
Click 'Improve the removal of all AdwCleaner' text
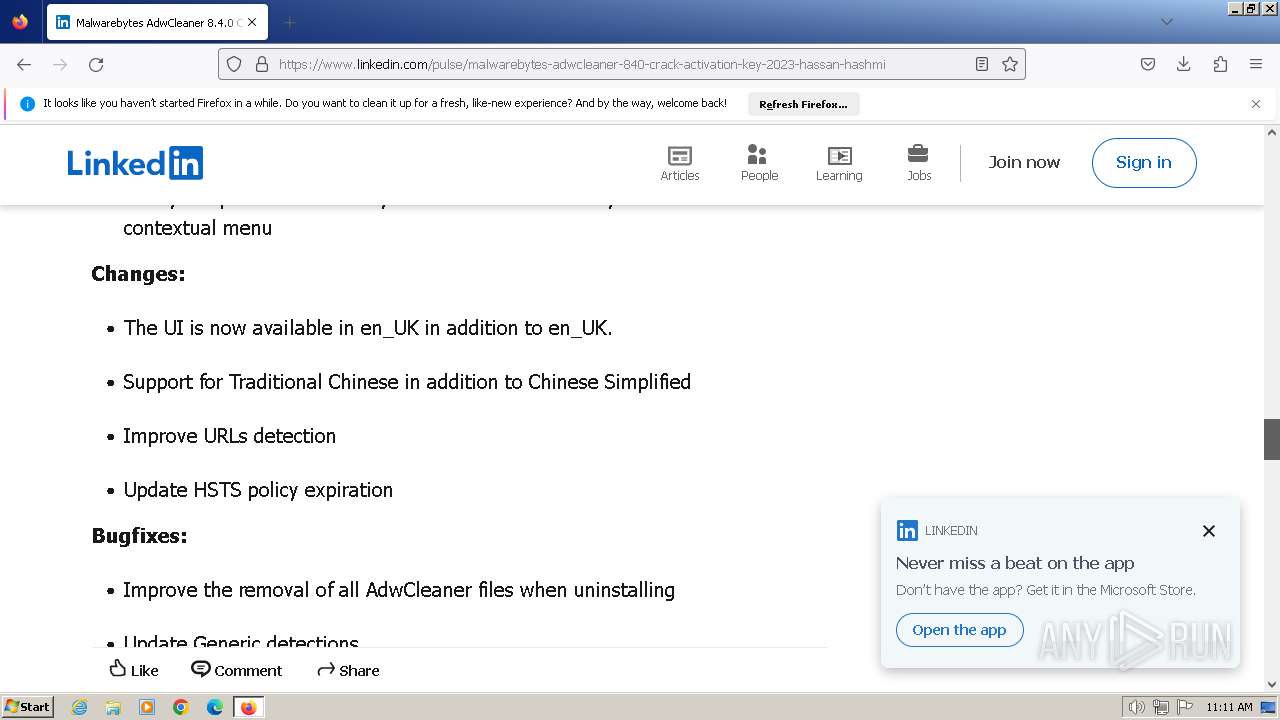click(x=399, y=590)
